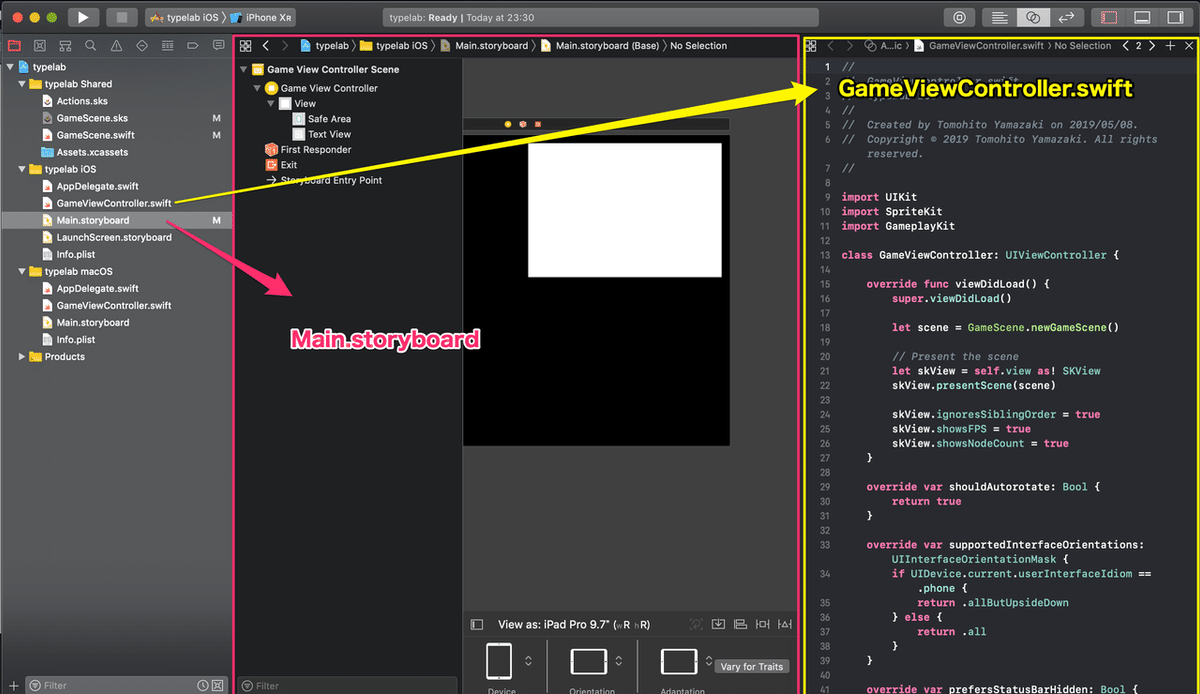Collapse the typelab Shared group
1200x694 pixels.
click(22, 84)
